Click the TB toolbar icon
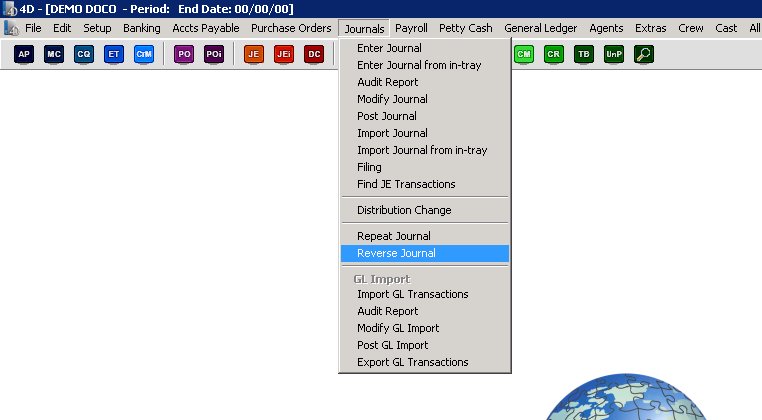 coord(584,54)
